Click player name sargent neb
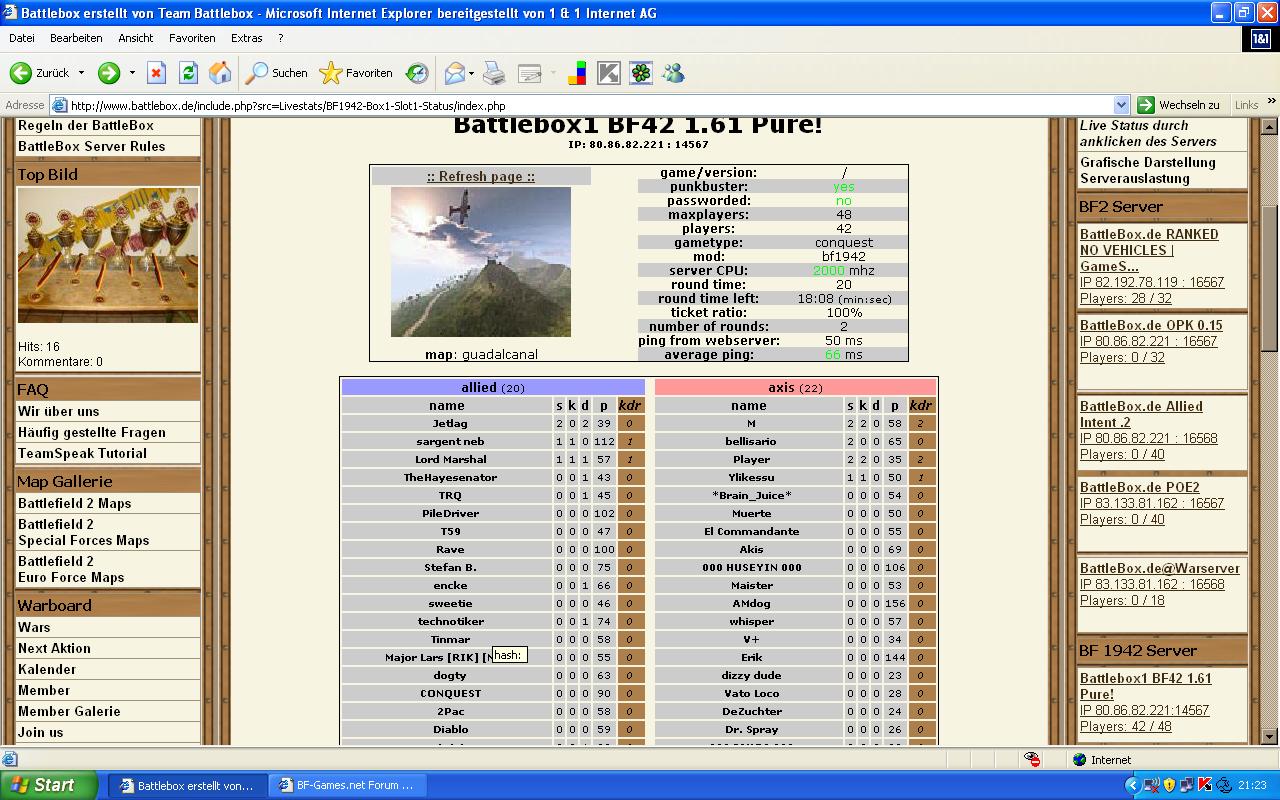Image resolution: width=1280 pixels, height=800 pixels. 450,441
